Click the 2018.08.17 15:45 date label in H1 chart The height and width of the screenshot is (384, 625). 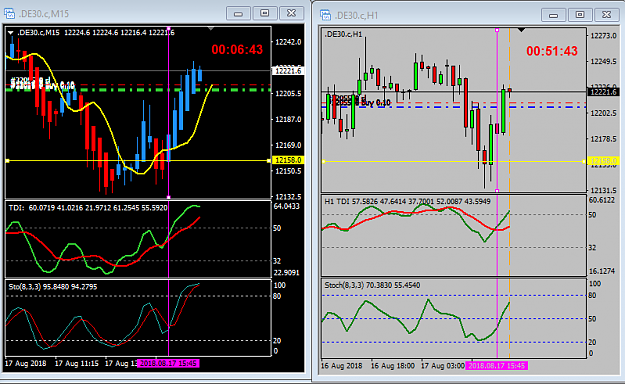tap(496, 366)
